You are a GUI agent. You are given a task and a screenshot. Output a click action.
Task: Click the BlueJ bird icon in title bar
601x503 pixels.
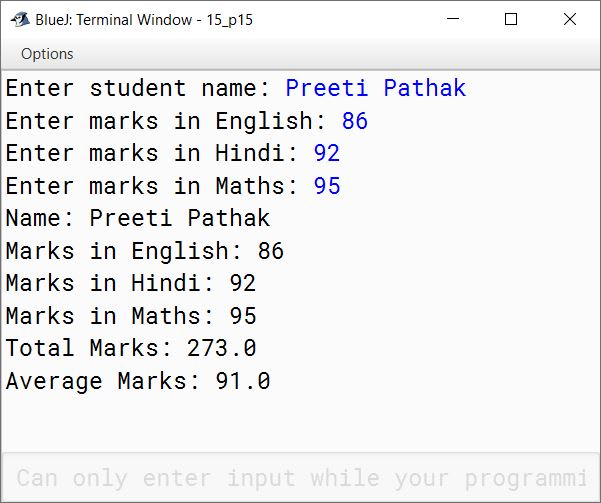coord(20,19)
